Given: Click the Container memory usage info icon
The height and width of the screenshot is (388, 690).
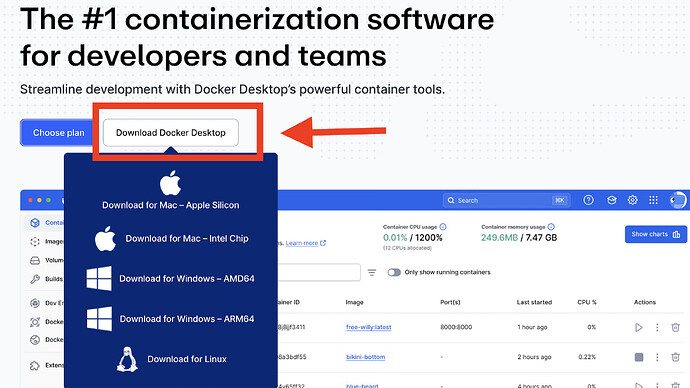Looking at the screenshot, I should 551,227.
